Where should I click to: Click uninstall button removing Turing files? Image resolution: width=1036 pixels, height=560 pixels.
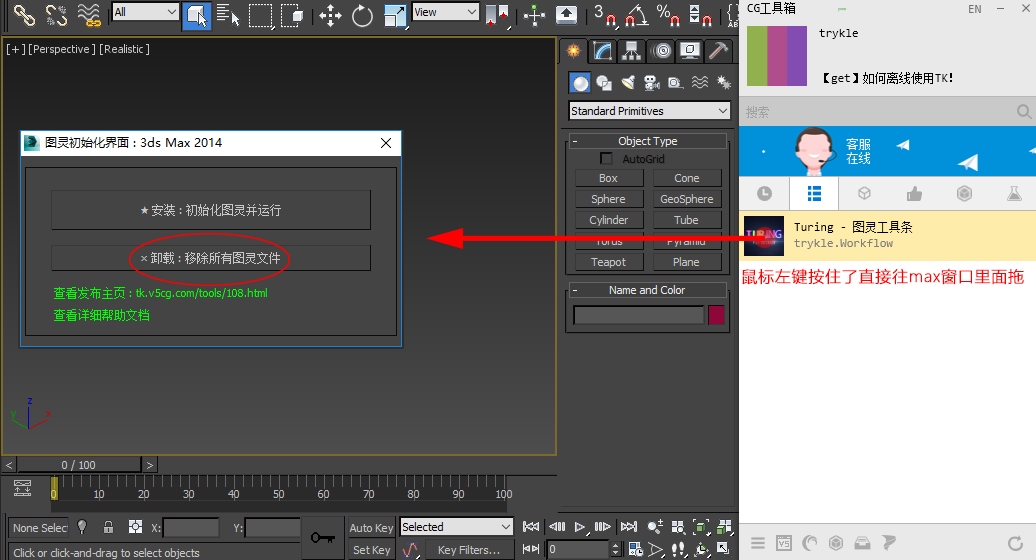(x=211, y=258)
